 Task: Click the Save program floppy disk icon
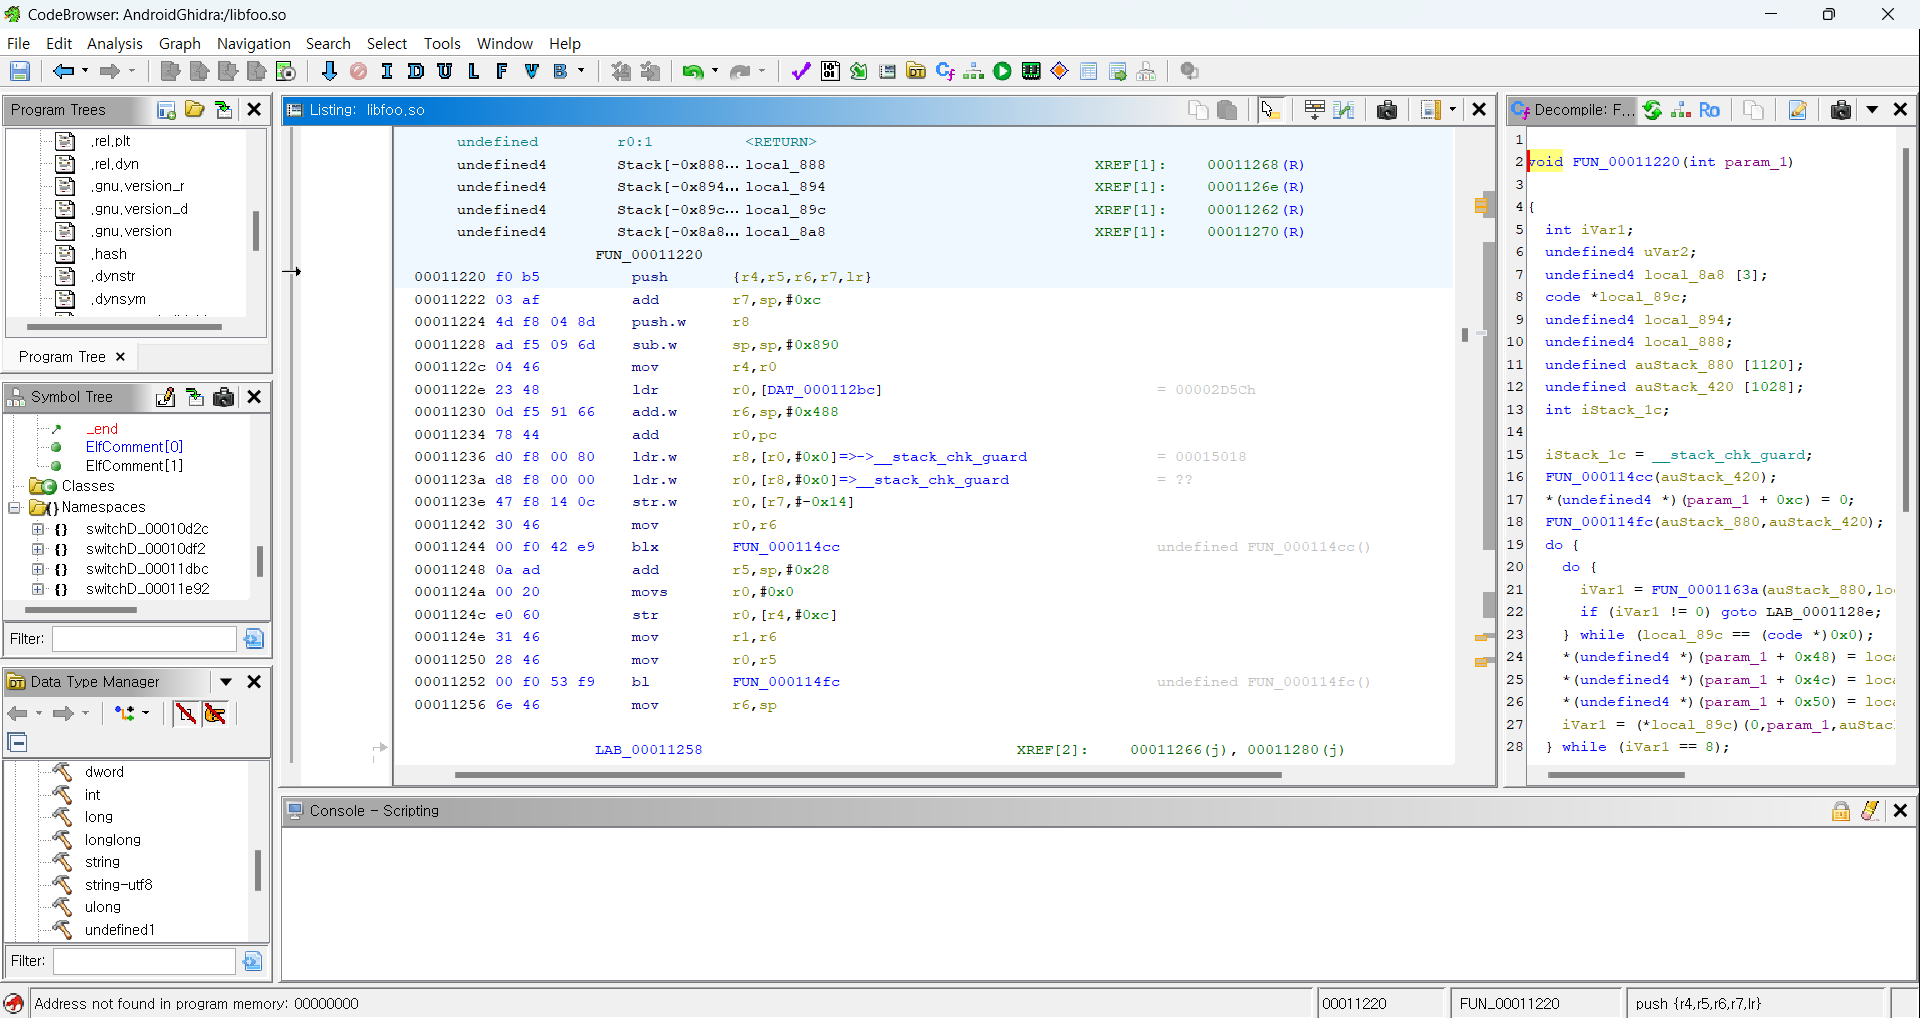pos(20,71)
